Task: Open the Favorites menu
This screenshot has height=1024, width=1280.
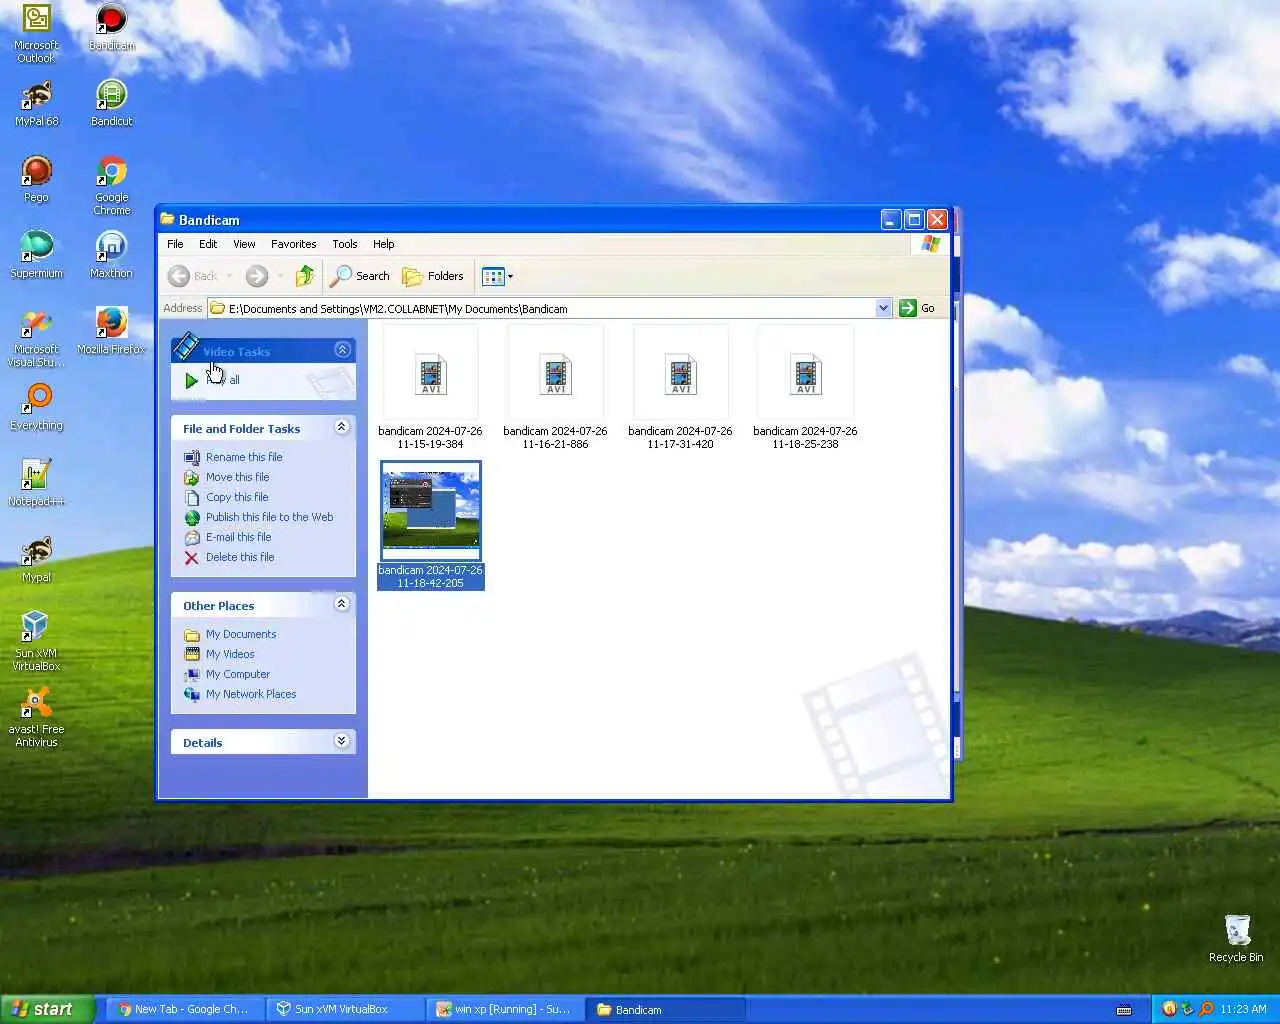Action: tap(293, 244)
